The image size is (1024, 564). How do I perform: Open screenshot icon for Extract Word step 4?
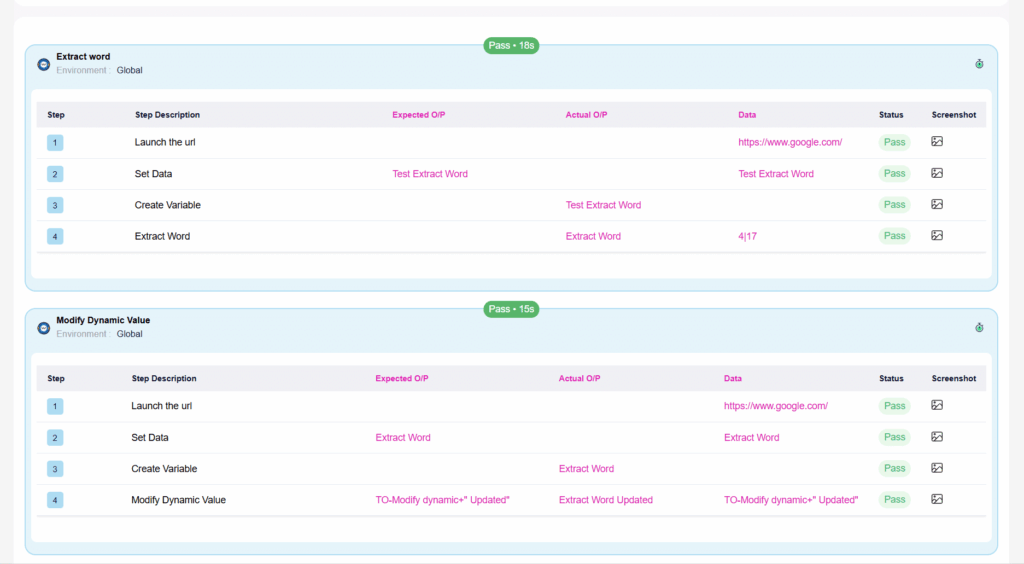pos(937,236)
